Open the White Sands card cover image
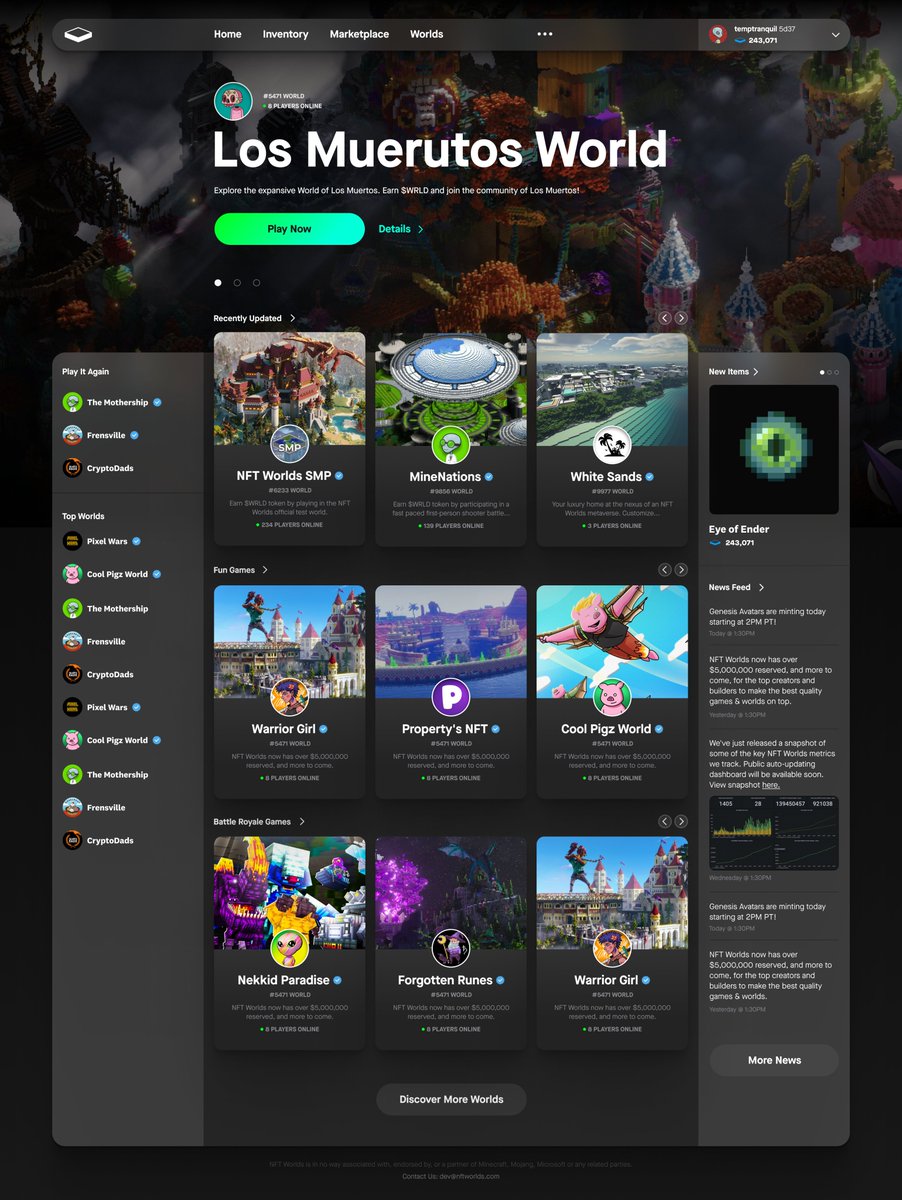902x1200 pixels. (x=612, y=389)
